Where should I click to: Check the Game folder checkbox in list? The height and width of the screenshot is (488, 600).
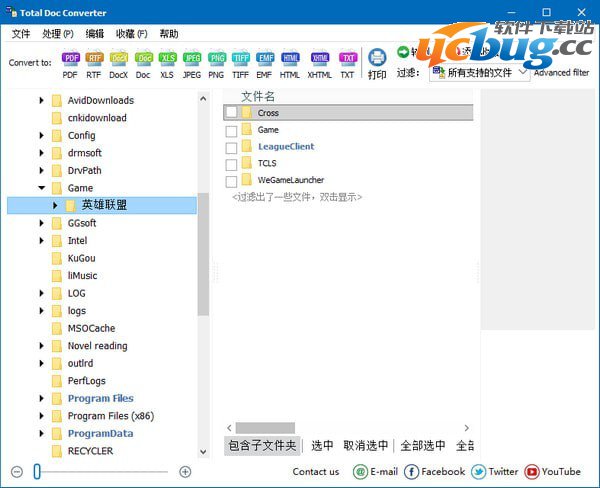pyautogui.click(x=231, y=131)
